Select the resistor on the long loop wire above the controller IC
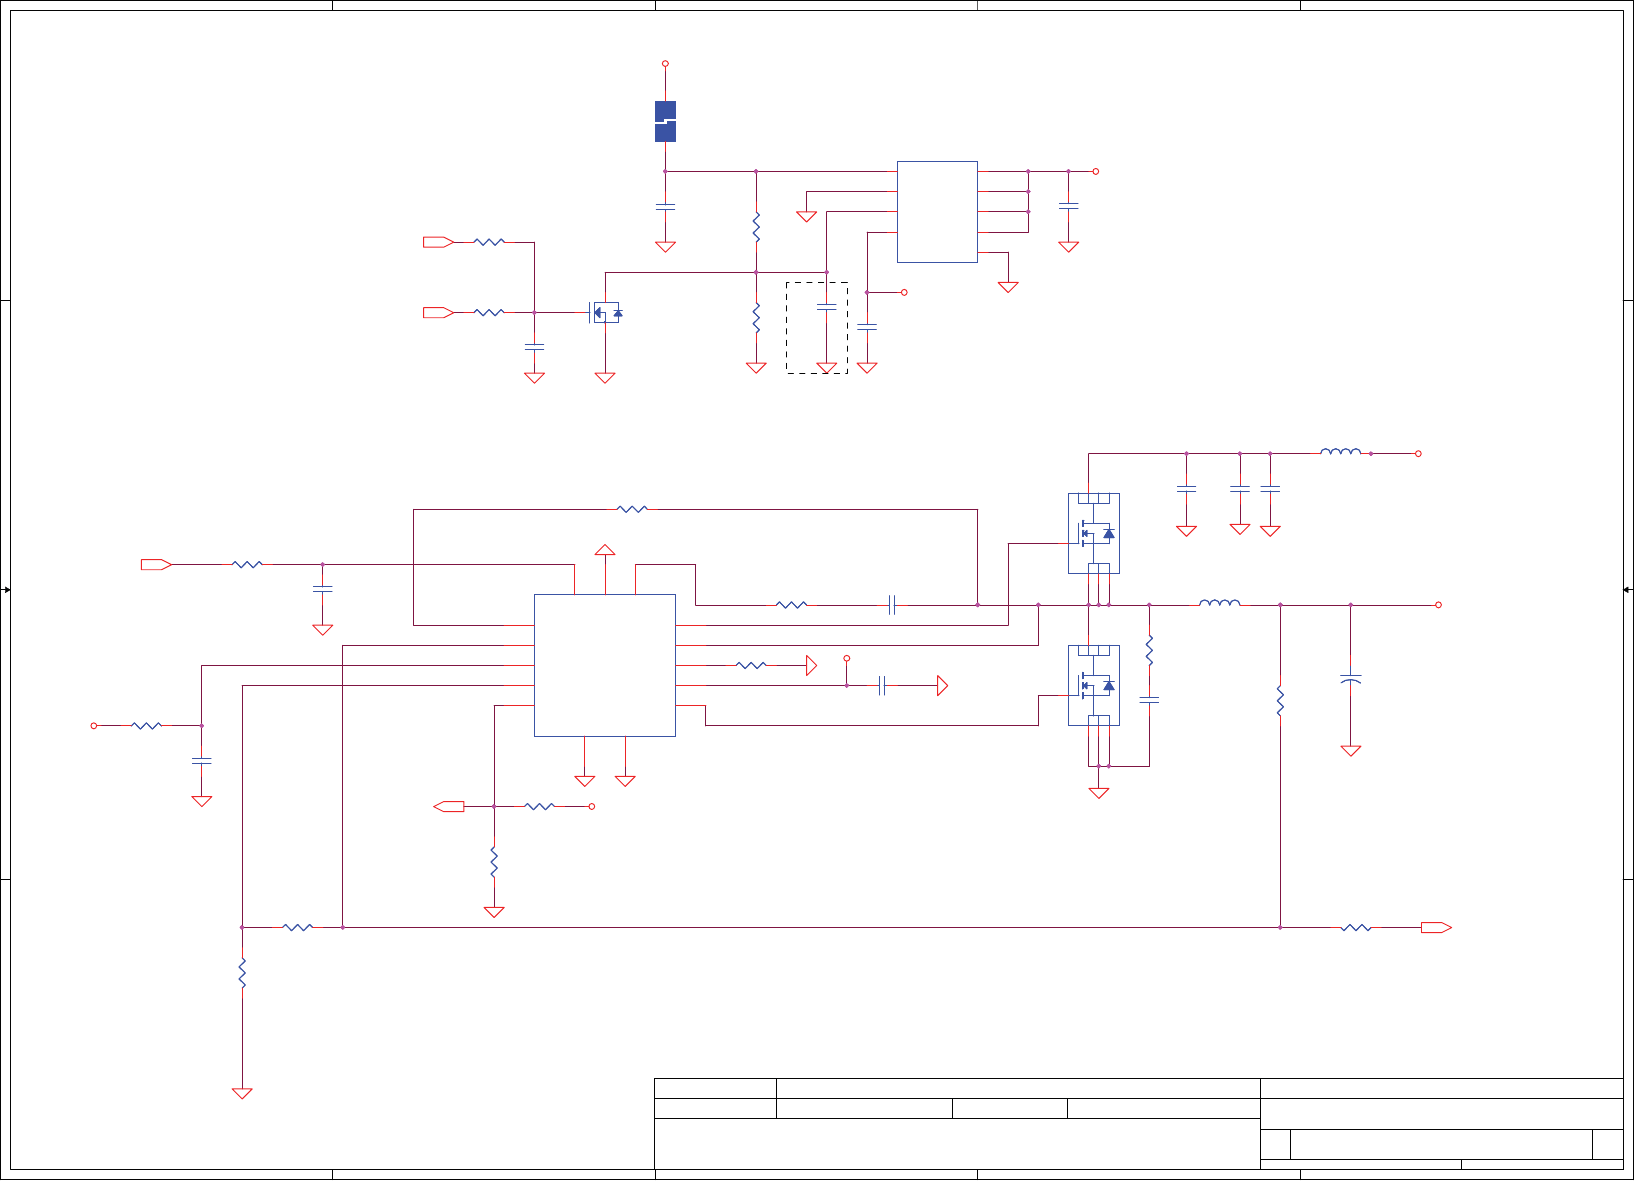 pos(633,509)
